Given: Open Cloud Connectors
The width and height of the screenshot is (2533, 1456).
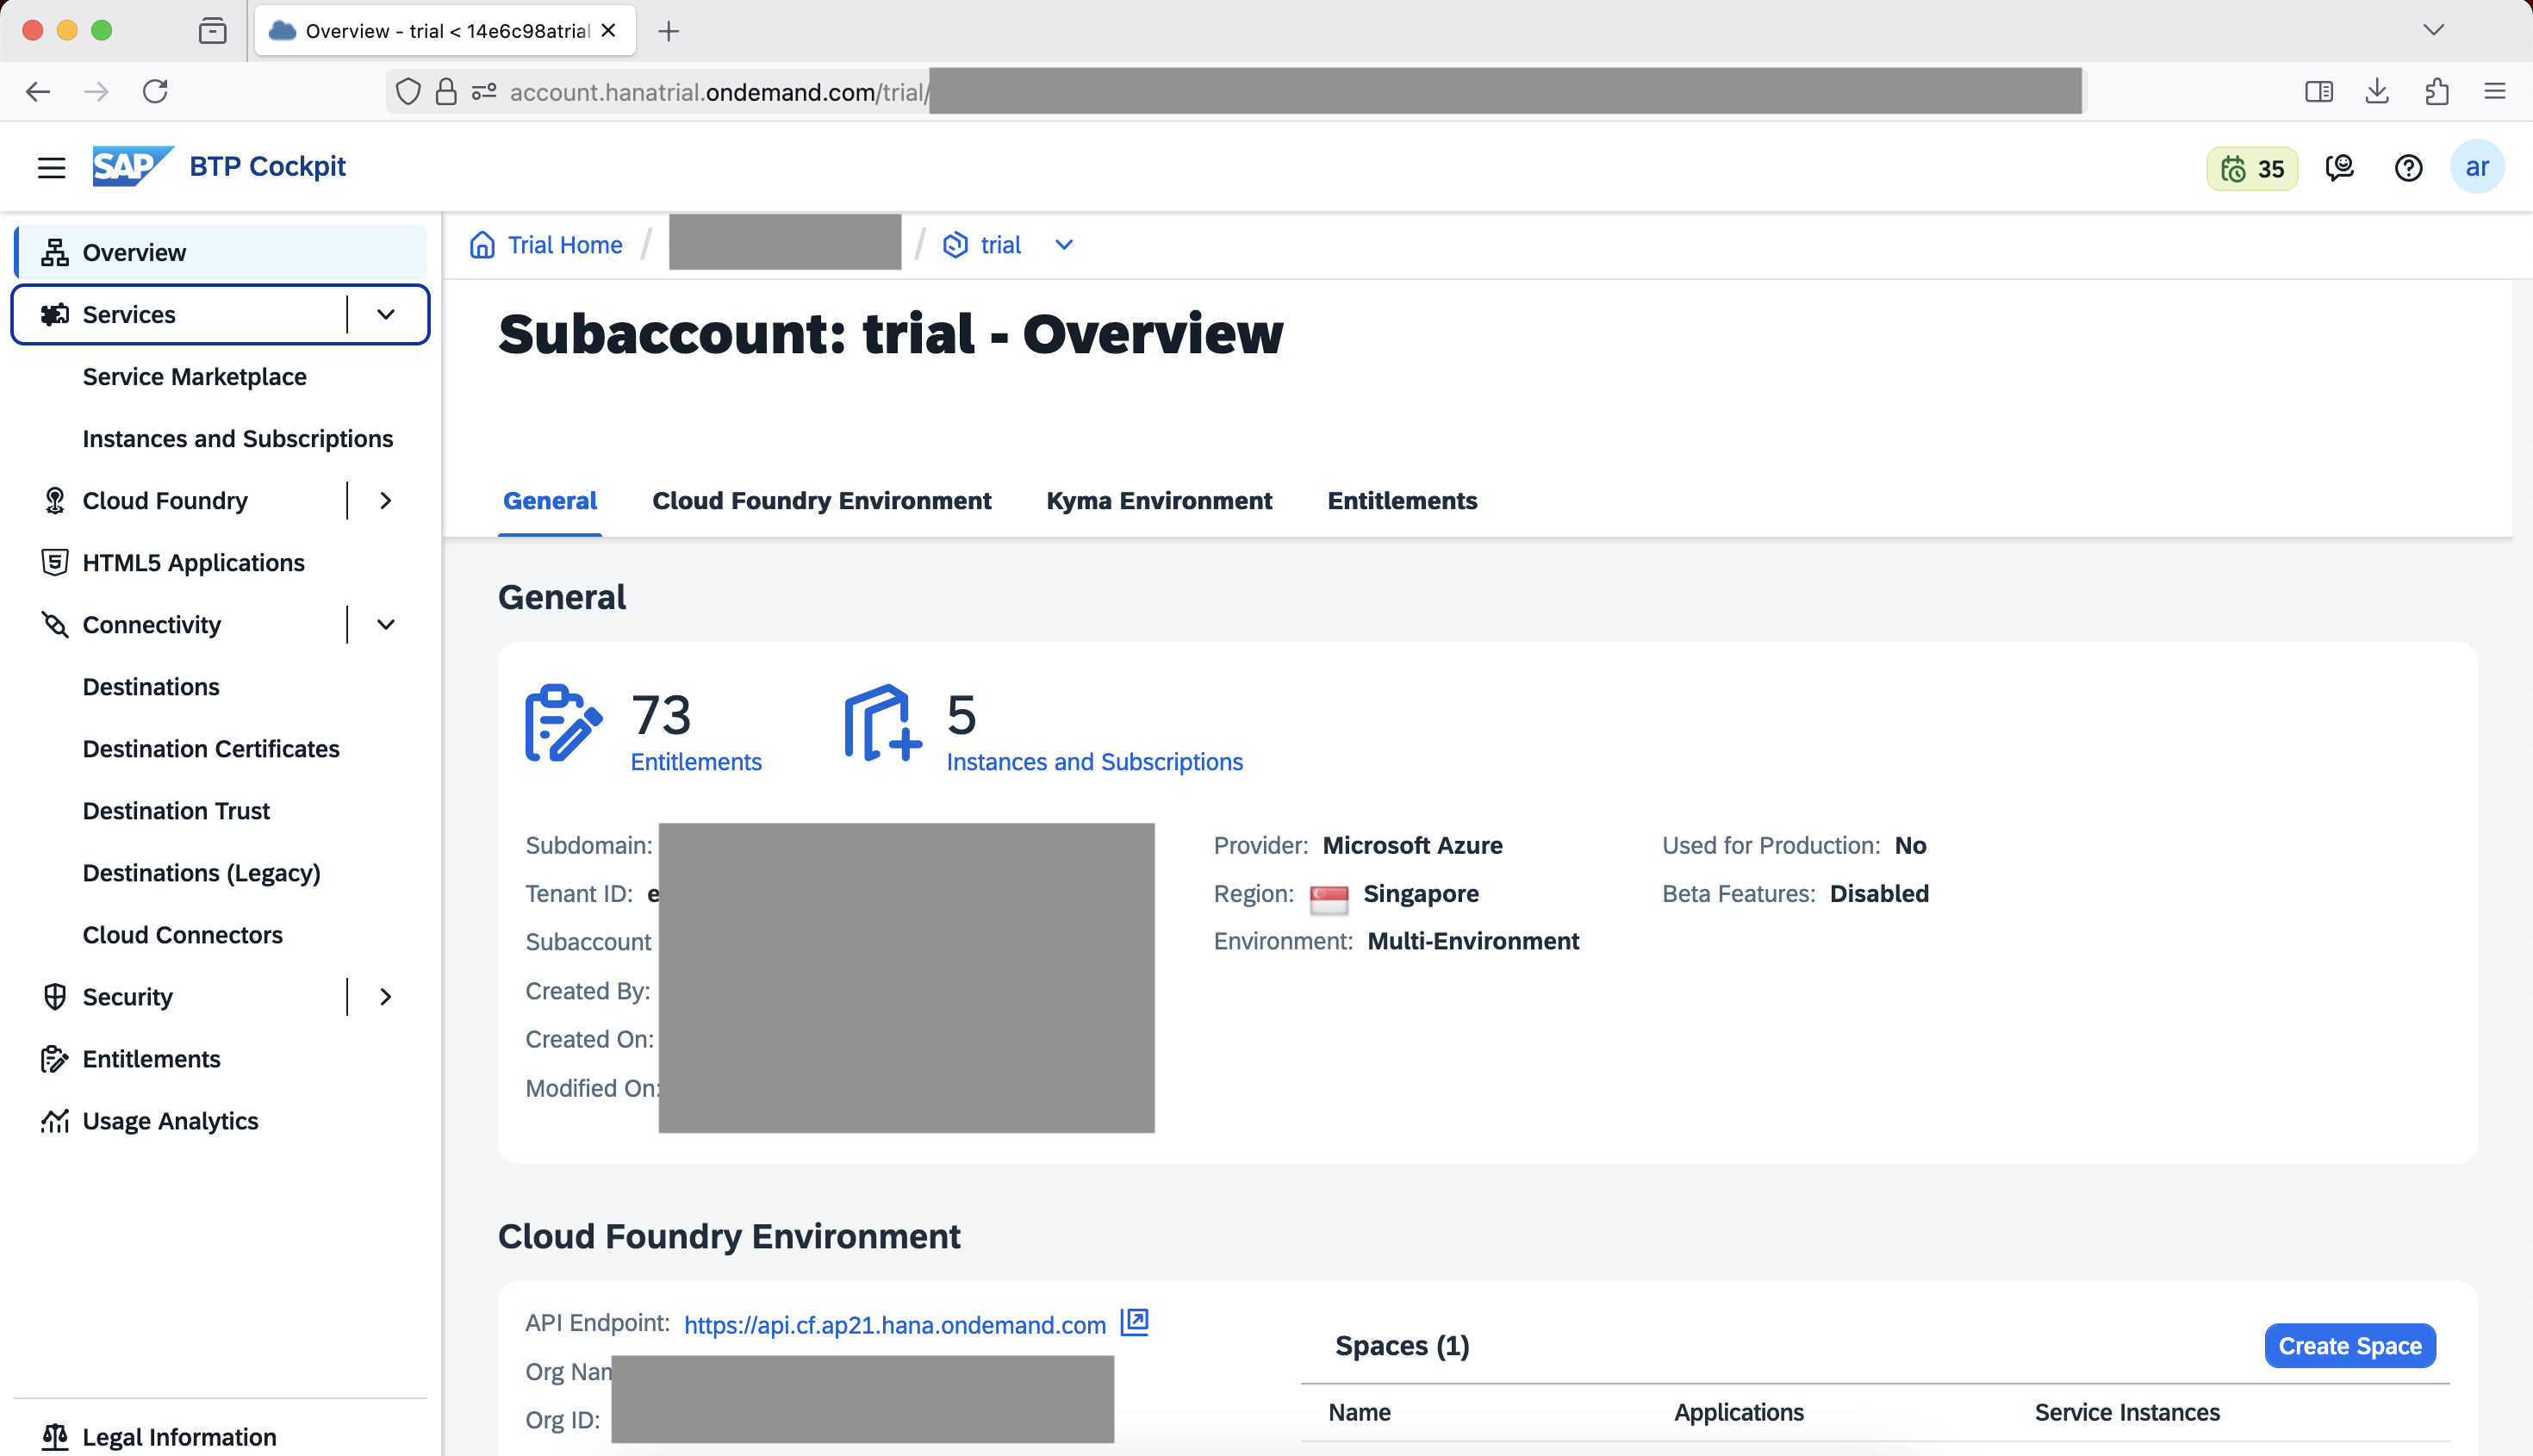Looking at the screenshot, I should [182, 935].
